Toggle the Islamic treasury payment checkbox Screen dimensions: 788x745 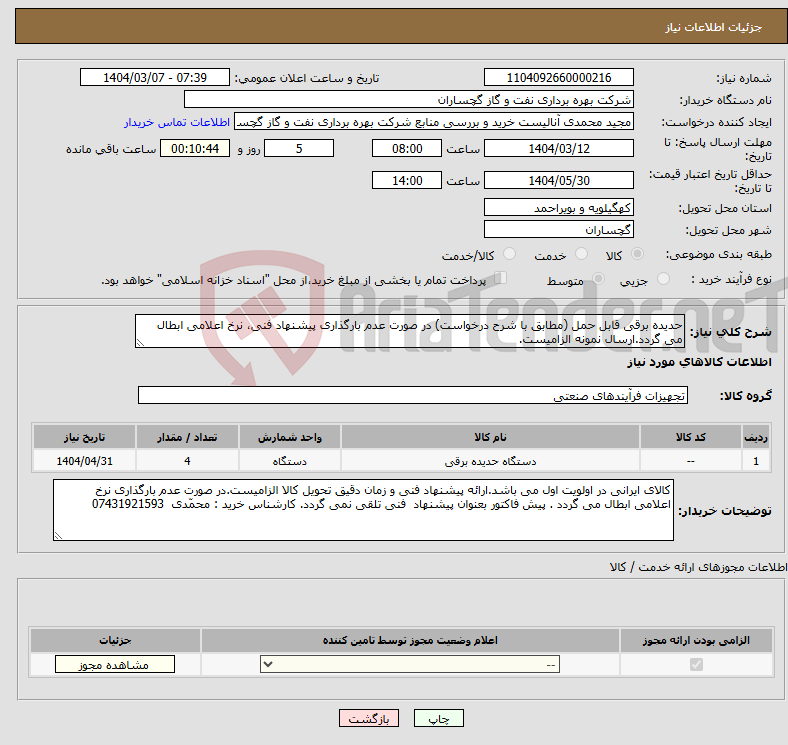501,278
